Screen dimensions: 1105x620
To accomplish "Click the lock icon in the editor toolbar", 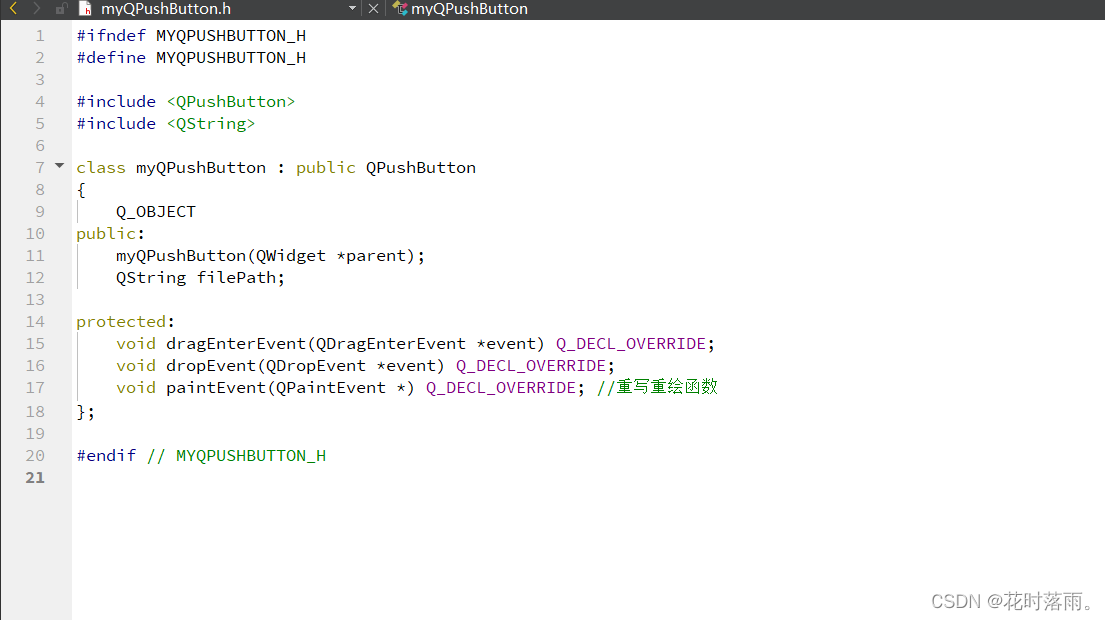I will 60,8.
